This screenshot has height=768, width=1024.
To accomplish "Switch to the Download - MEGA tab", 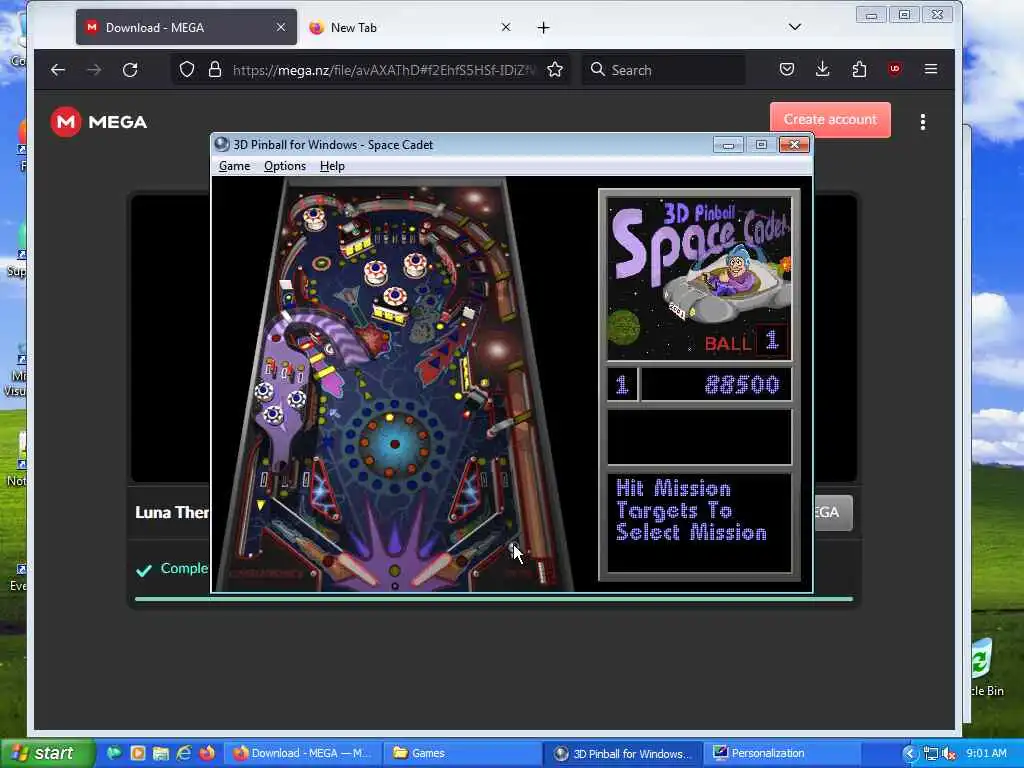I will tap(186, 27).
